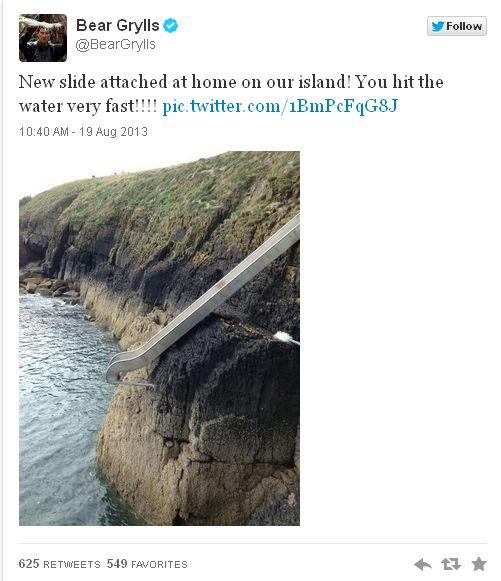
Task: Click the Twitter bird icon in Follow
Action: 438,26
